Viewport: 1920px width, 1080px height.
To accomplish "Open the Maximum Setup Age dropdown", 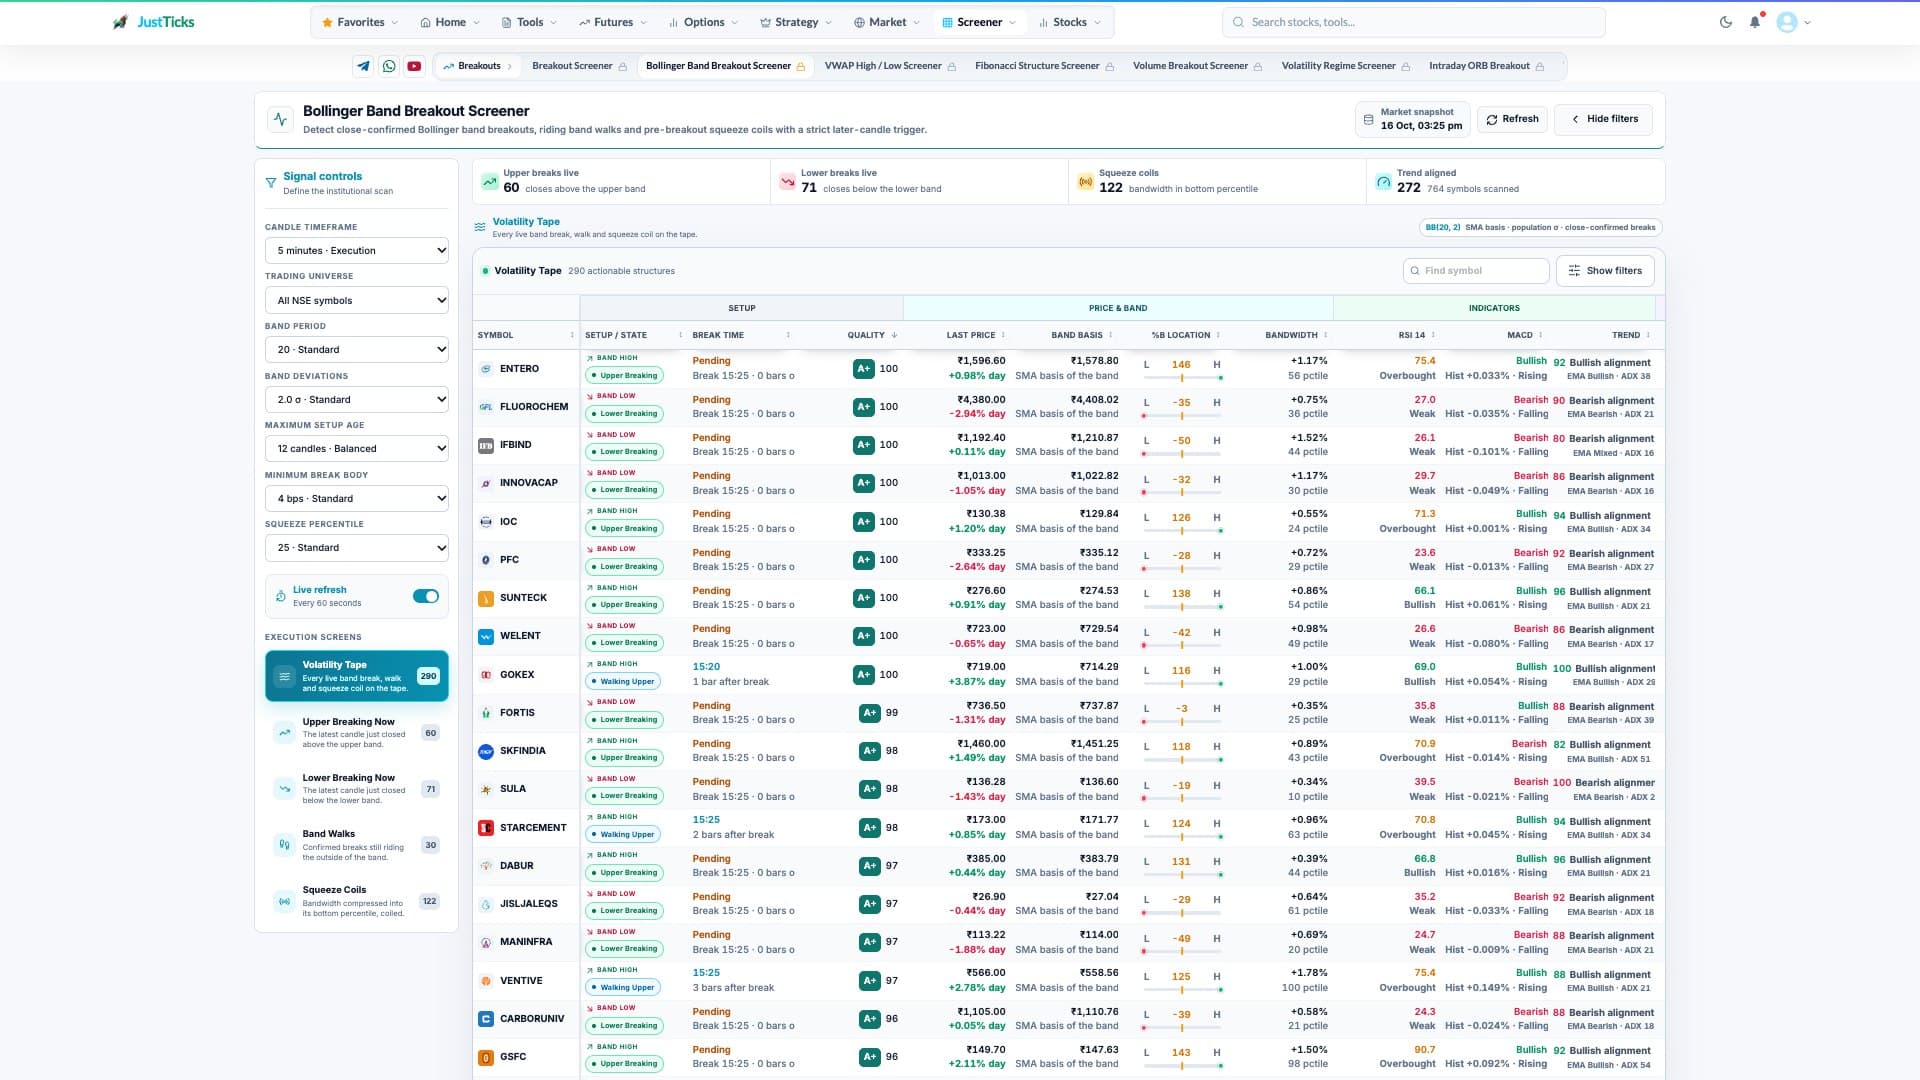I will 357,449.
